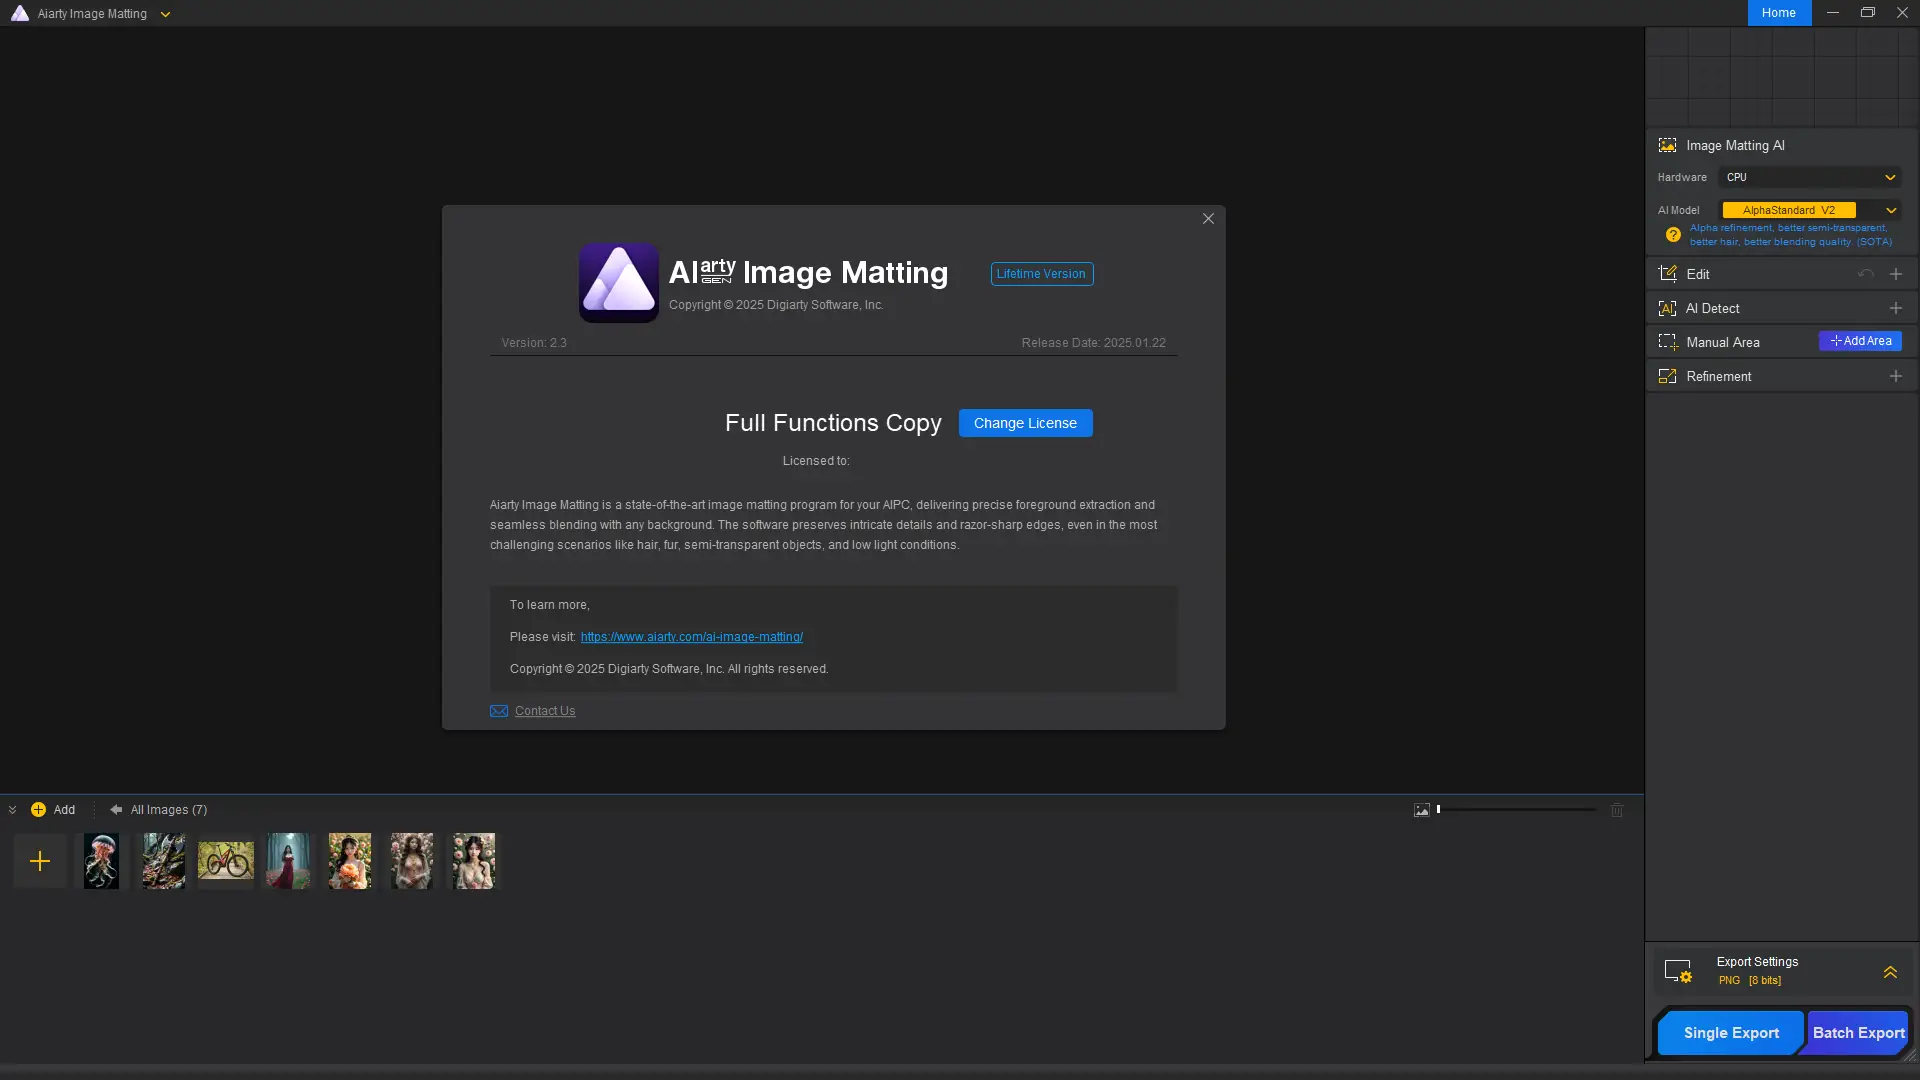Select the jellyfish image thumbnail
The width and height of the screenshot is (1920, 1080).
(x=101, y=861)
